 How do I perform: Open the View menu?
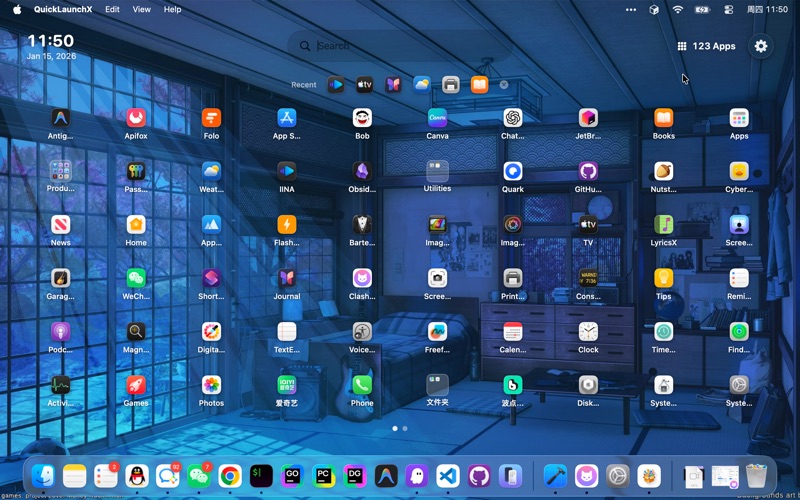(x=142, y=9)
